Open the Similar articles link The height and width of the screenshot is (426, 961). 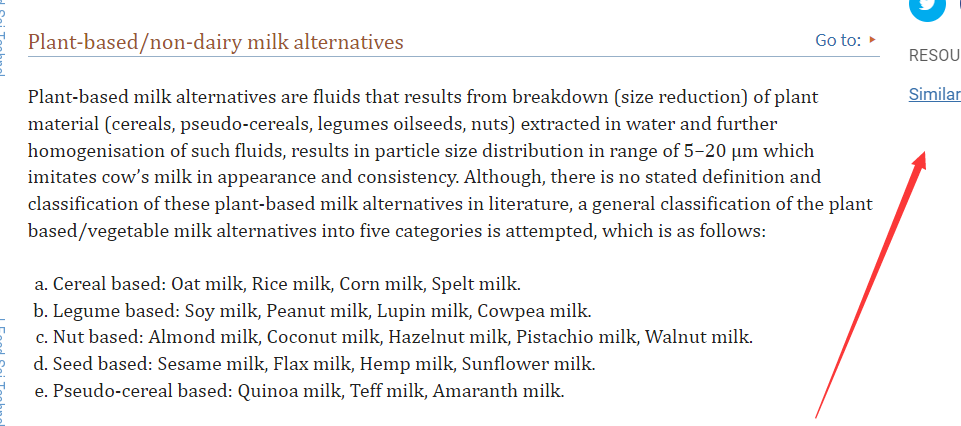tap(935, 95)
